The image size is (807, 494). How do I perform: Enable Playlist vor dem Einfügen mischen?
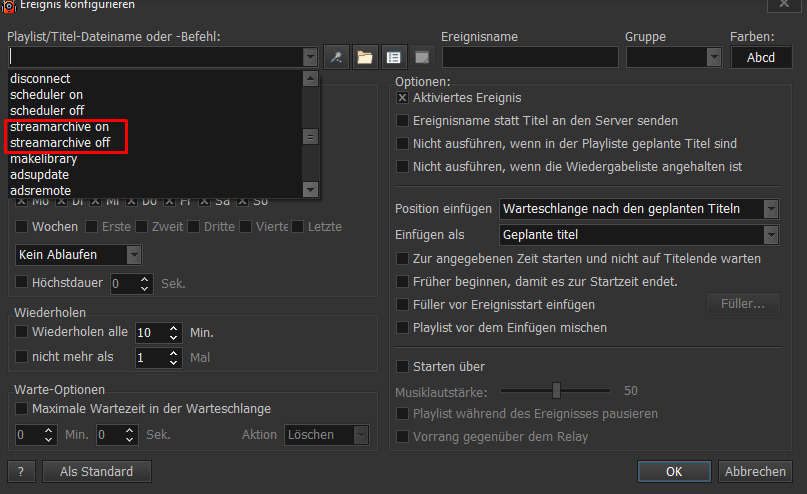point(403,327)
